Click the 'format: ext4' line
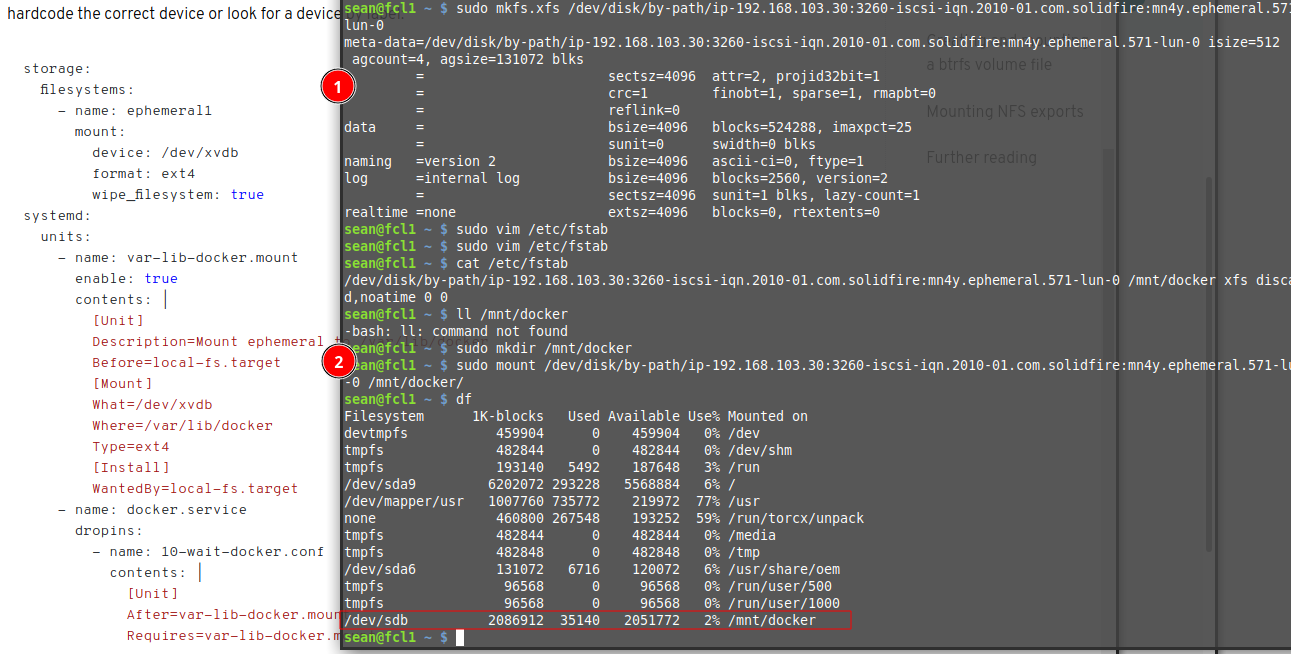The height and width of the screenshot is (654, 1291). click(x=144, y=174)
